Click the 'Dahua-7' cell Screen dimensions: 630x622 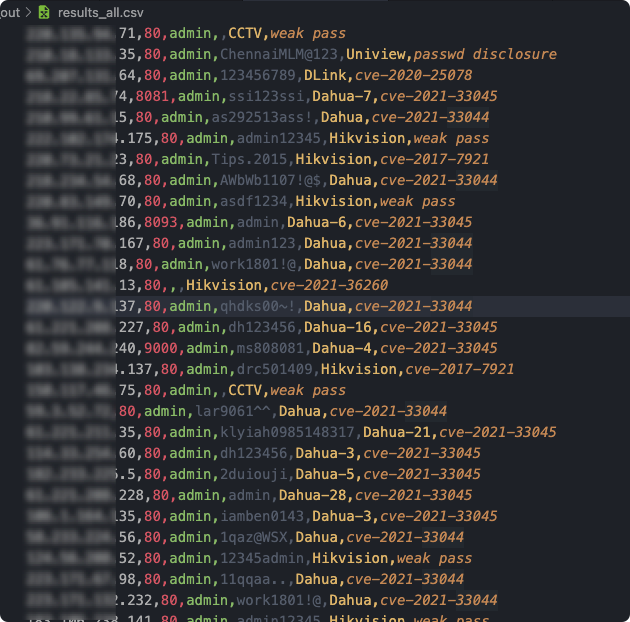click(342, 96)
